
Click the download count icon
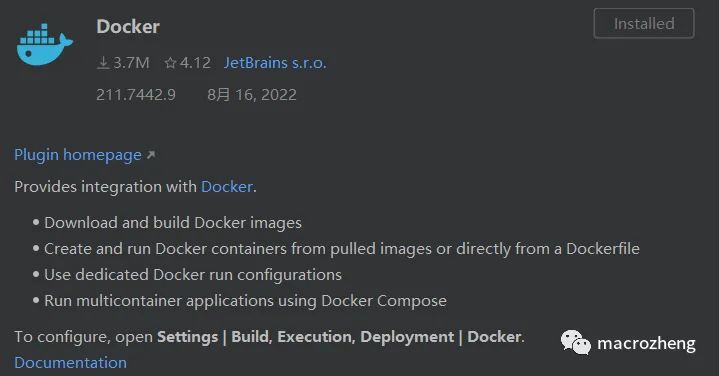click(103, 63)
